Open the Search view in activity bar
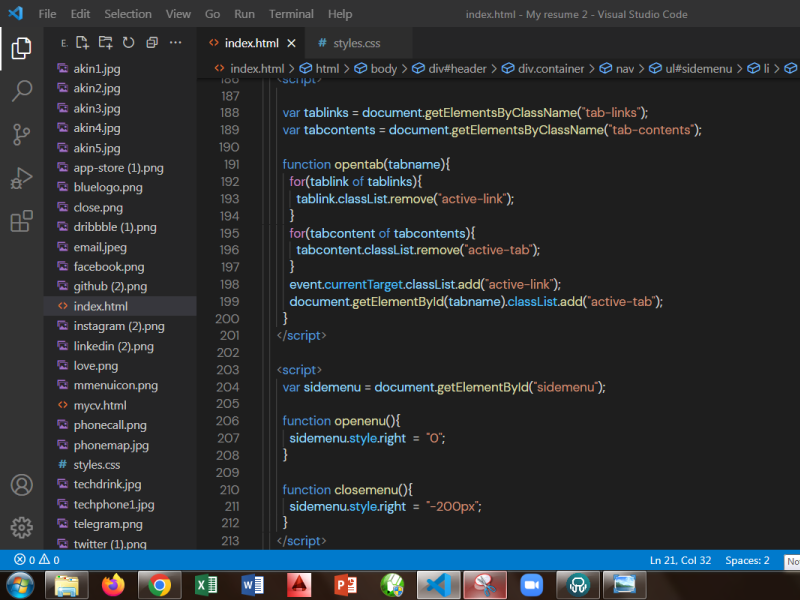 [21, 92]
